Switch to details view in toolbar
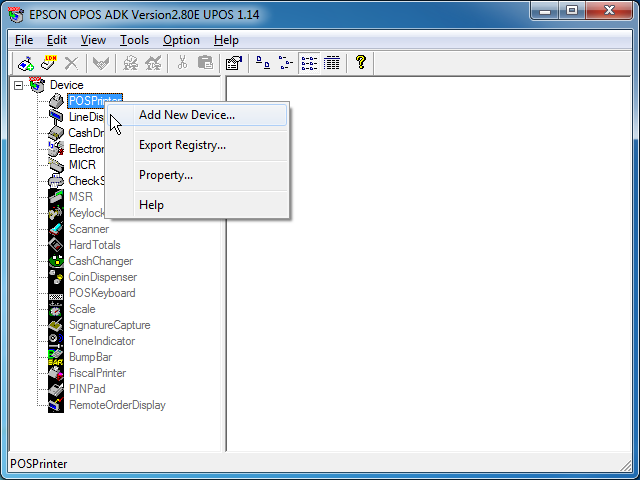 tap(331, 63)
